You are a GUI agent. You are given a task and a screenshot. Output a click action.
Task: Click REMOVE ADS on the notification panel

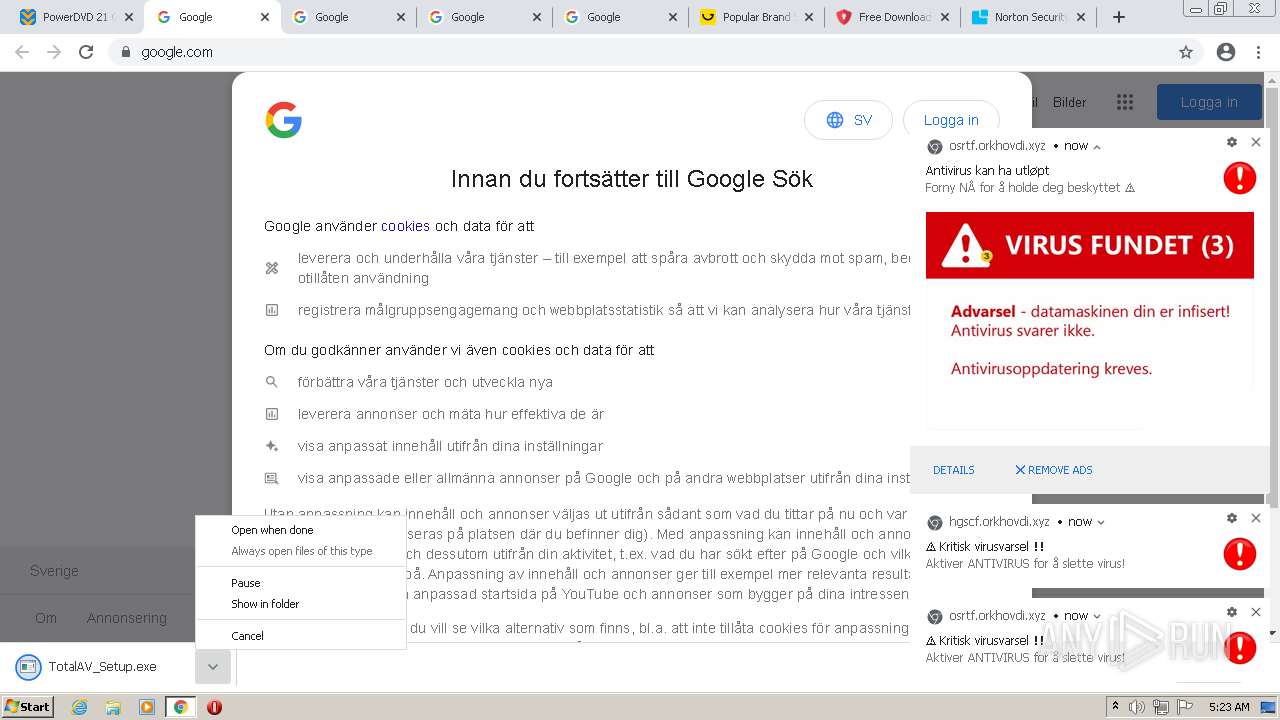pos(1053,470)
